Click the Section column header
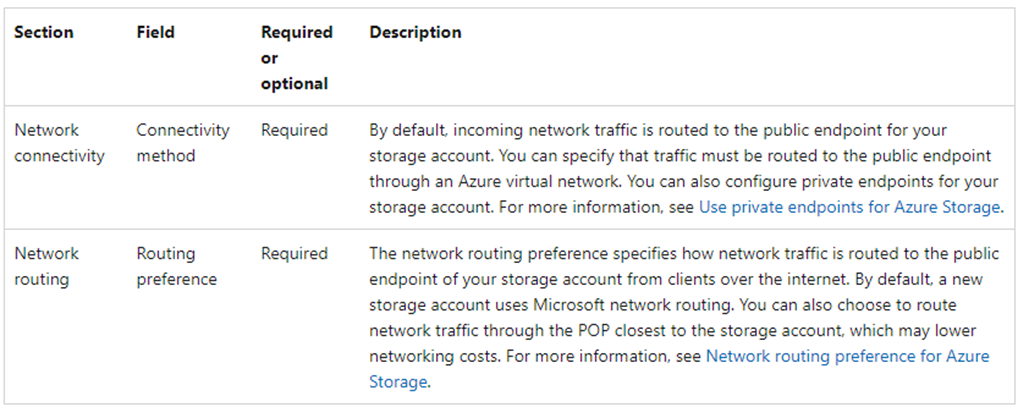The image size is (1018, 407). (43, 32)
